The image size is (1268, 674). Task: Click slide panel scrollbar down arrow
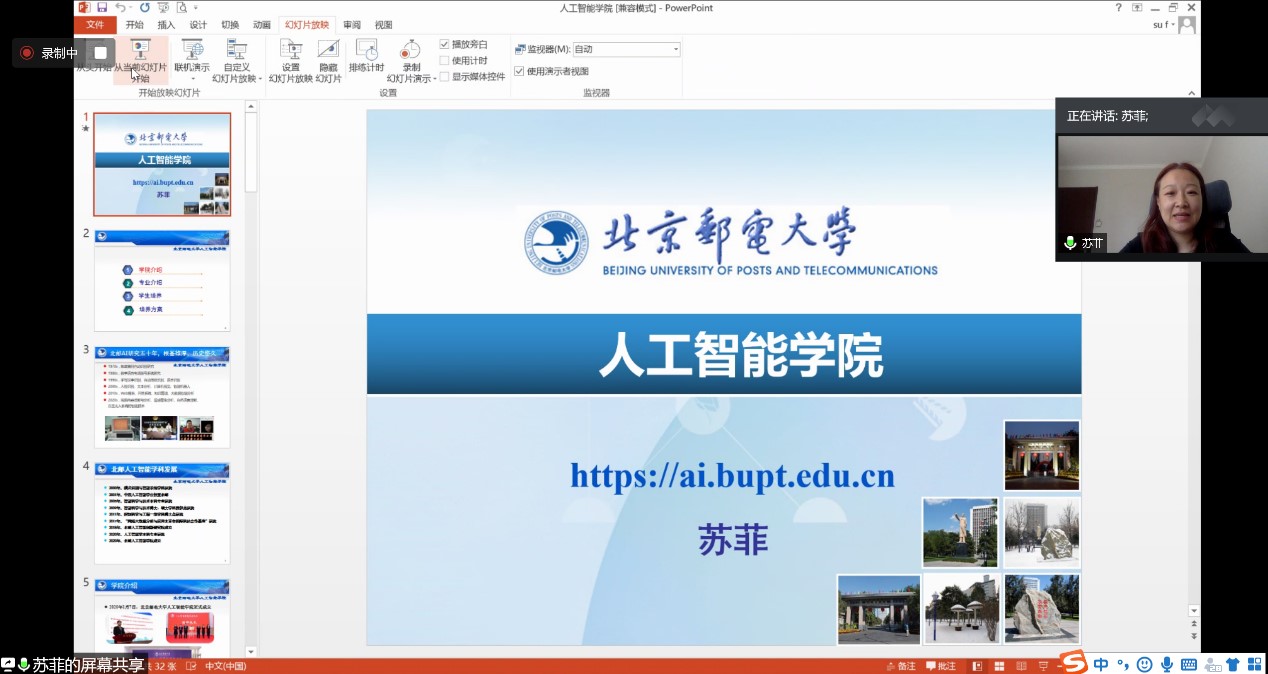point(251,652)
